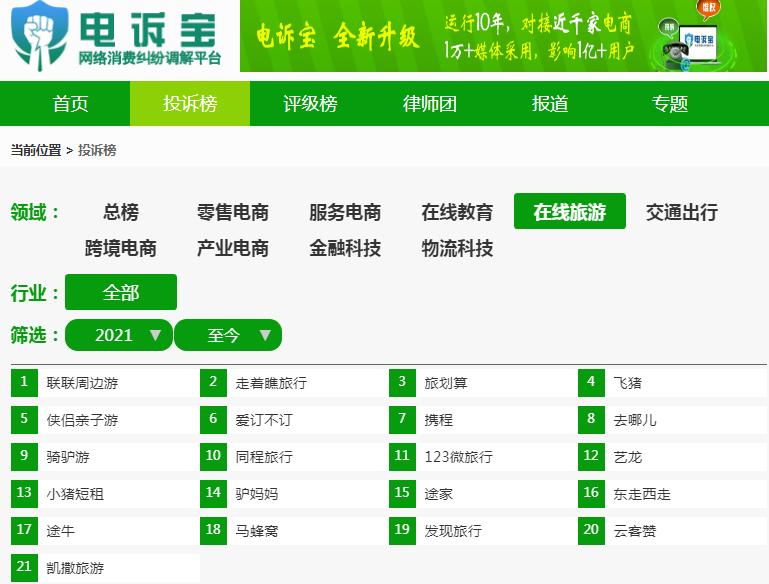The image size is (769, 584).
Task: Open rank 1 联联周边游
Action: click(105, 383)
